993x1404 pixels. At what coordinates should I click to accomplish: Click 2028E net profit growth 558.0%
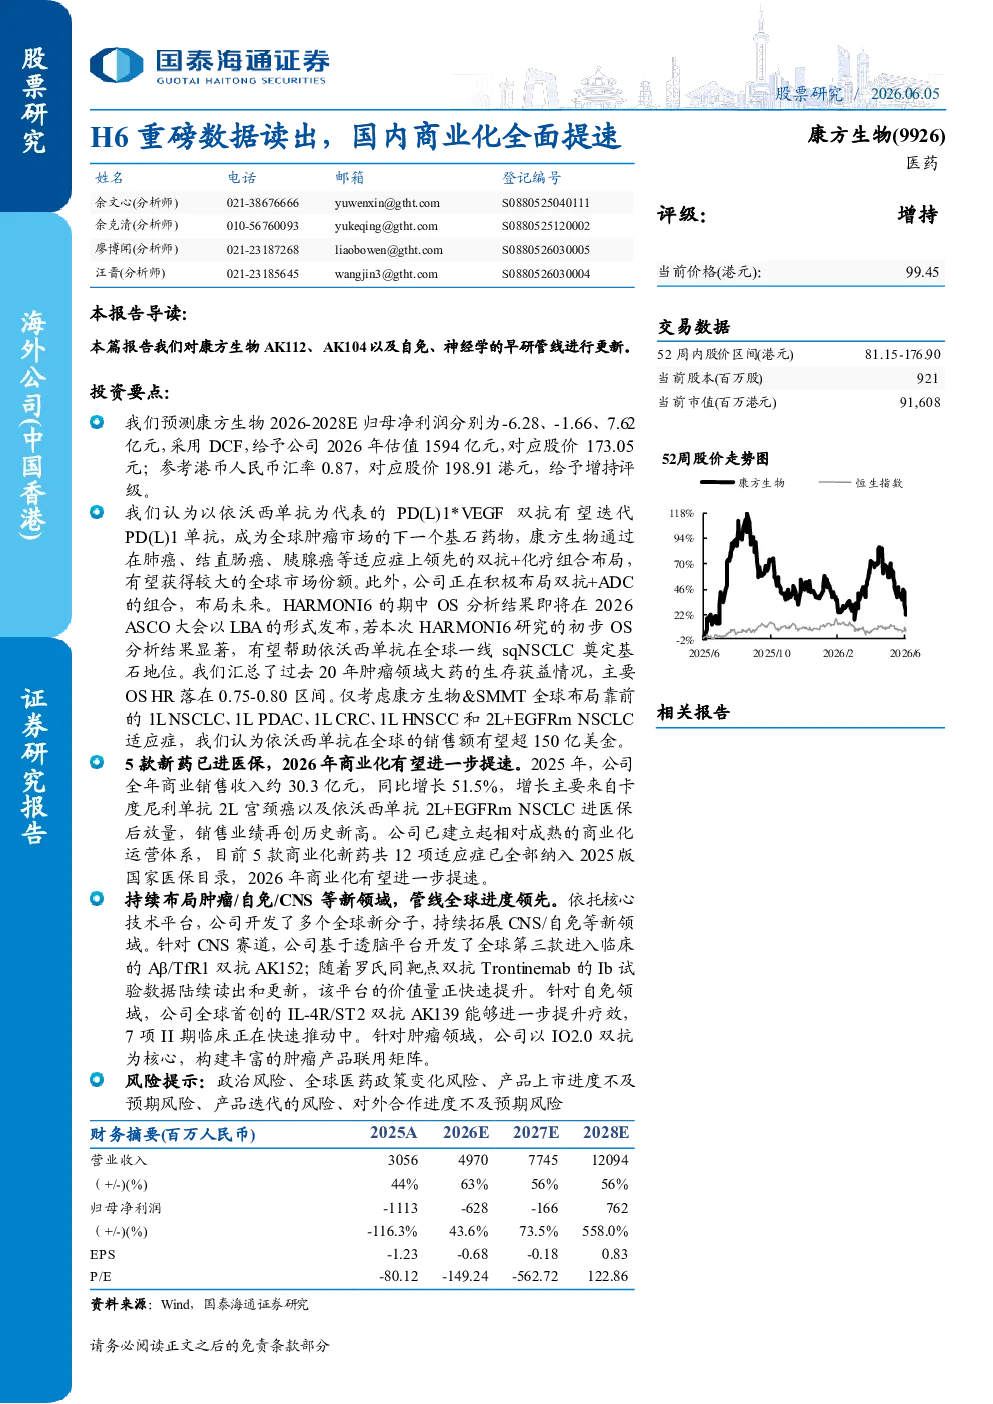pos(605,1231)
